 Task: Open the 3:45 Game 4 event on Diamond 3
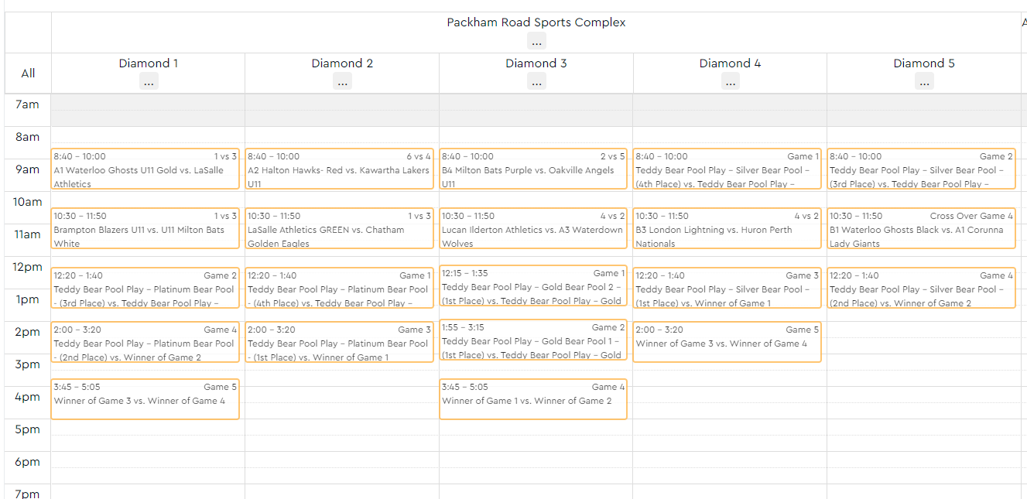(x=533, y=399)
